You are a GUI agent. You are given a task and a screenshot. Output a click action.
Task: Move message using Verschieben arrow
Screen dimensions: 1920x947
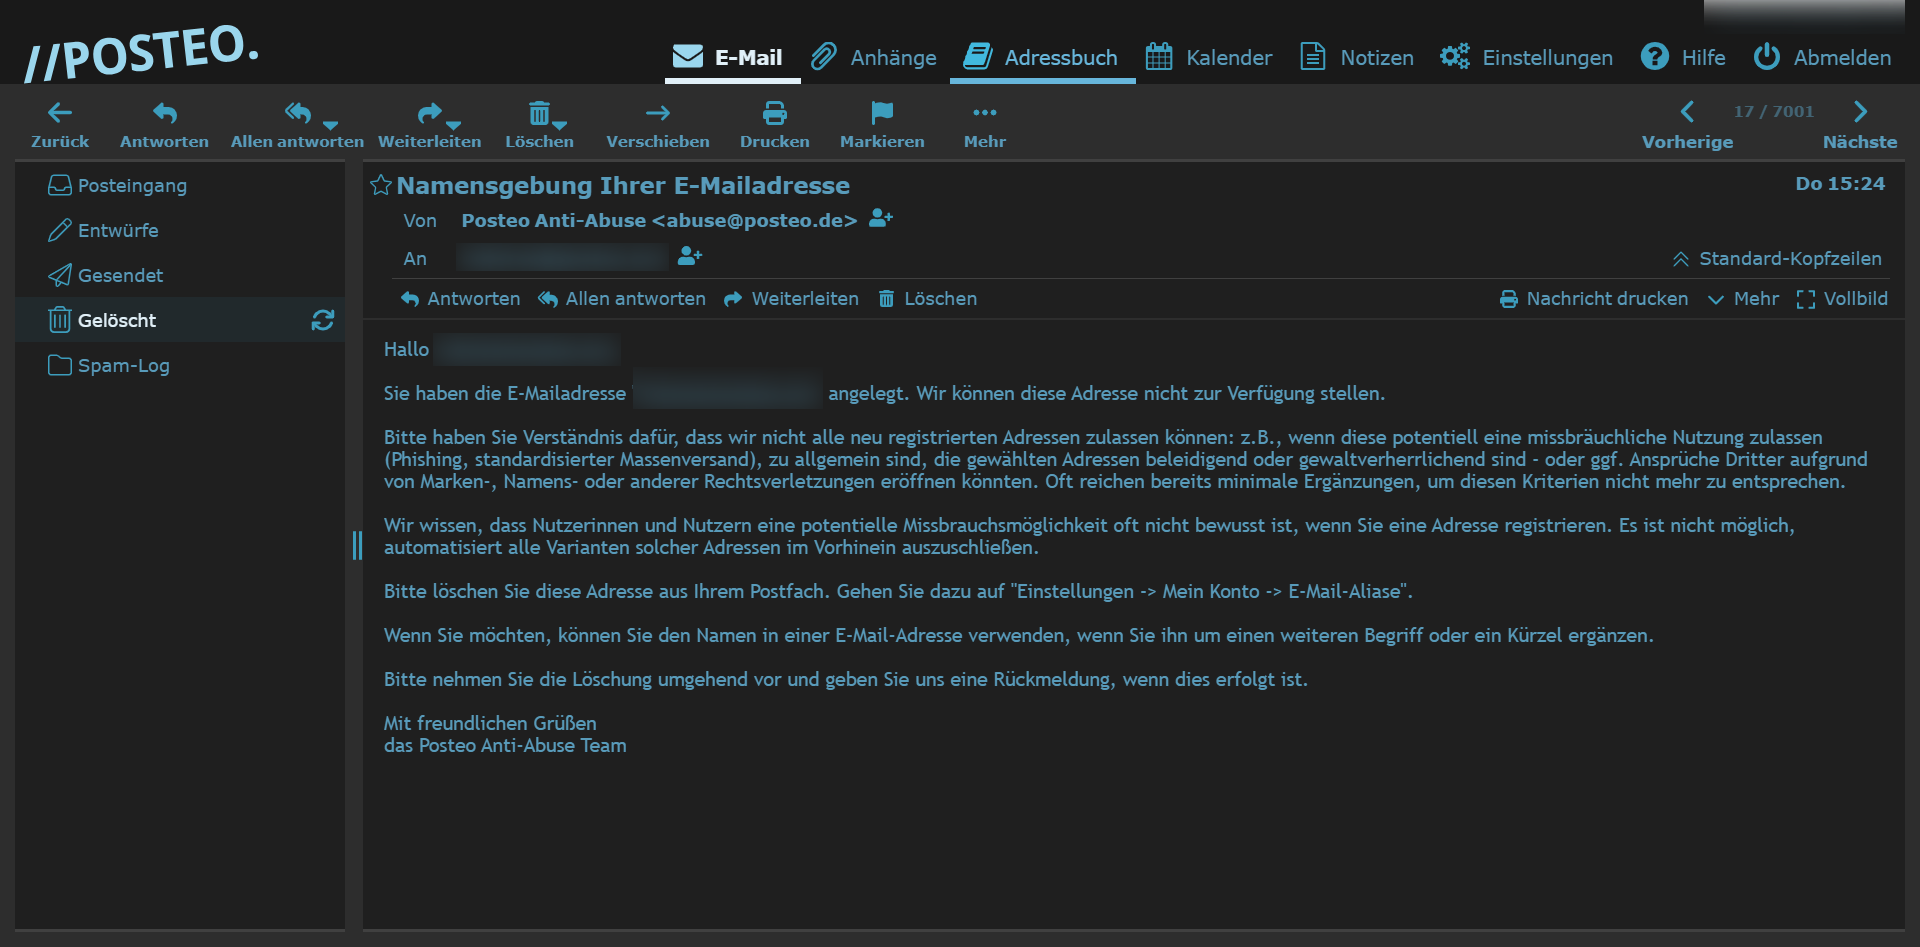click(657, 113)
